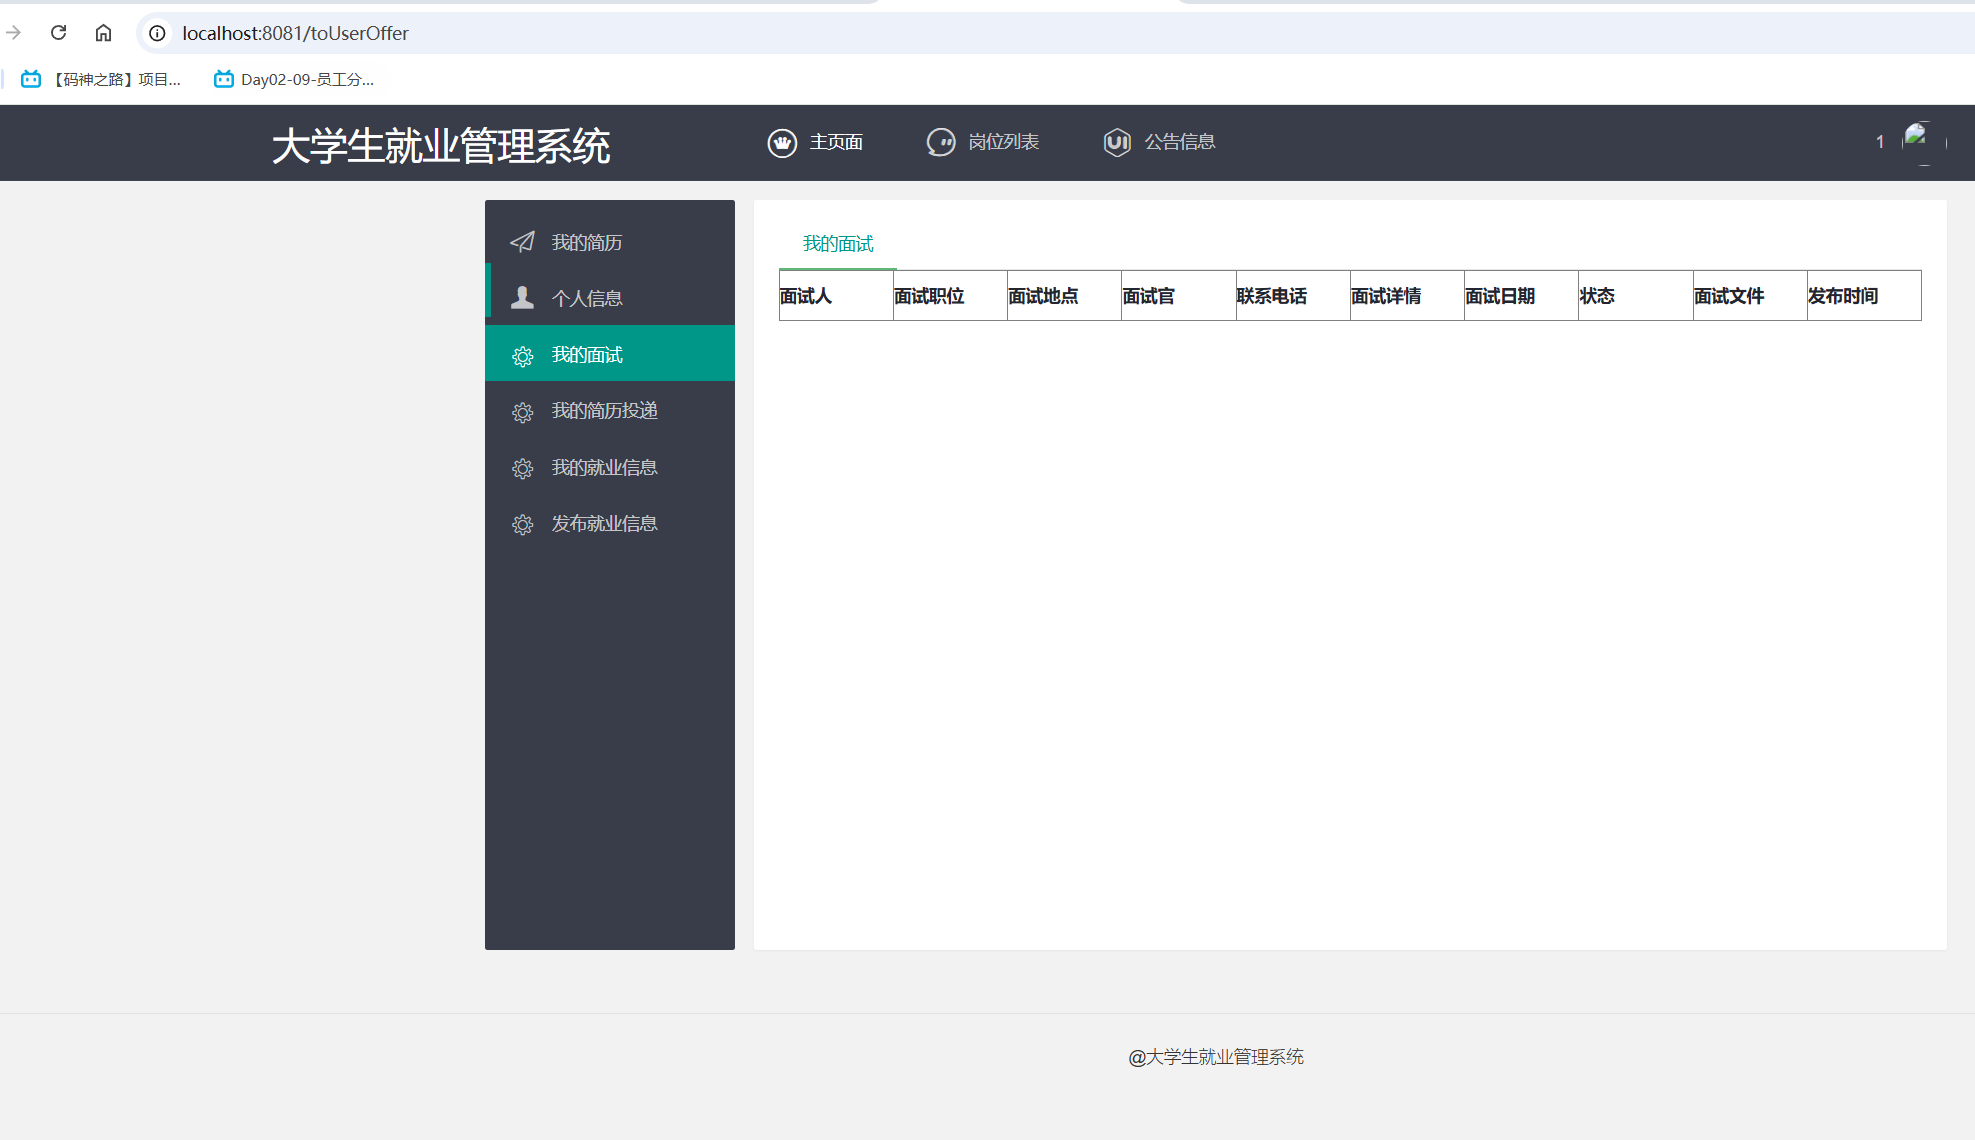Screen dimensions: 1975x1140
Task: Open the user avatar in top-right corner
Action: point(1922,142)
